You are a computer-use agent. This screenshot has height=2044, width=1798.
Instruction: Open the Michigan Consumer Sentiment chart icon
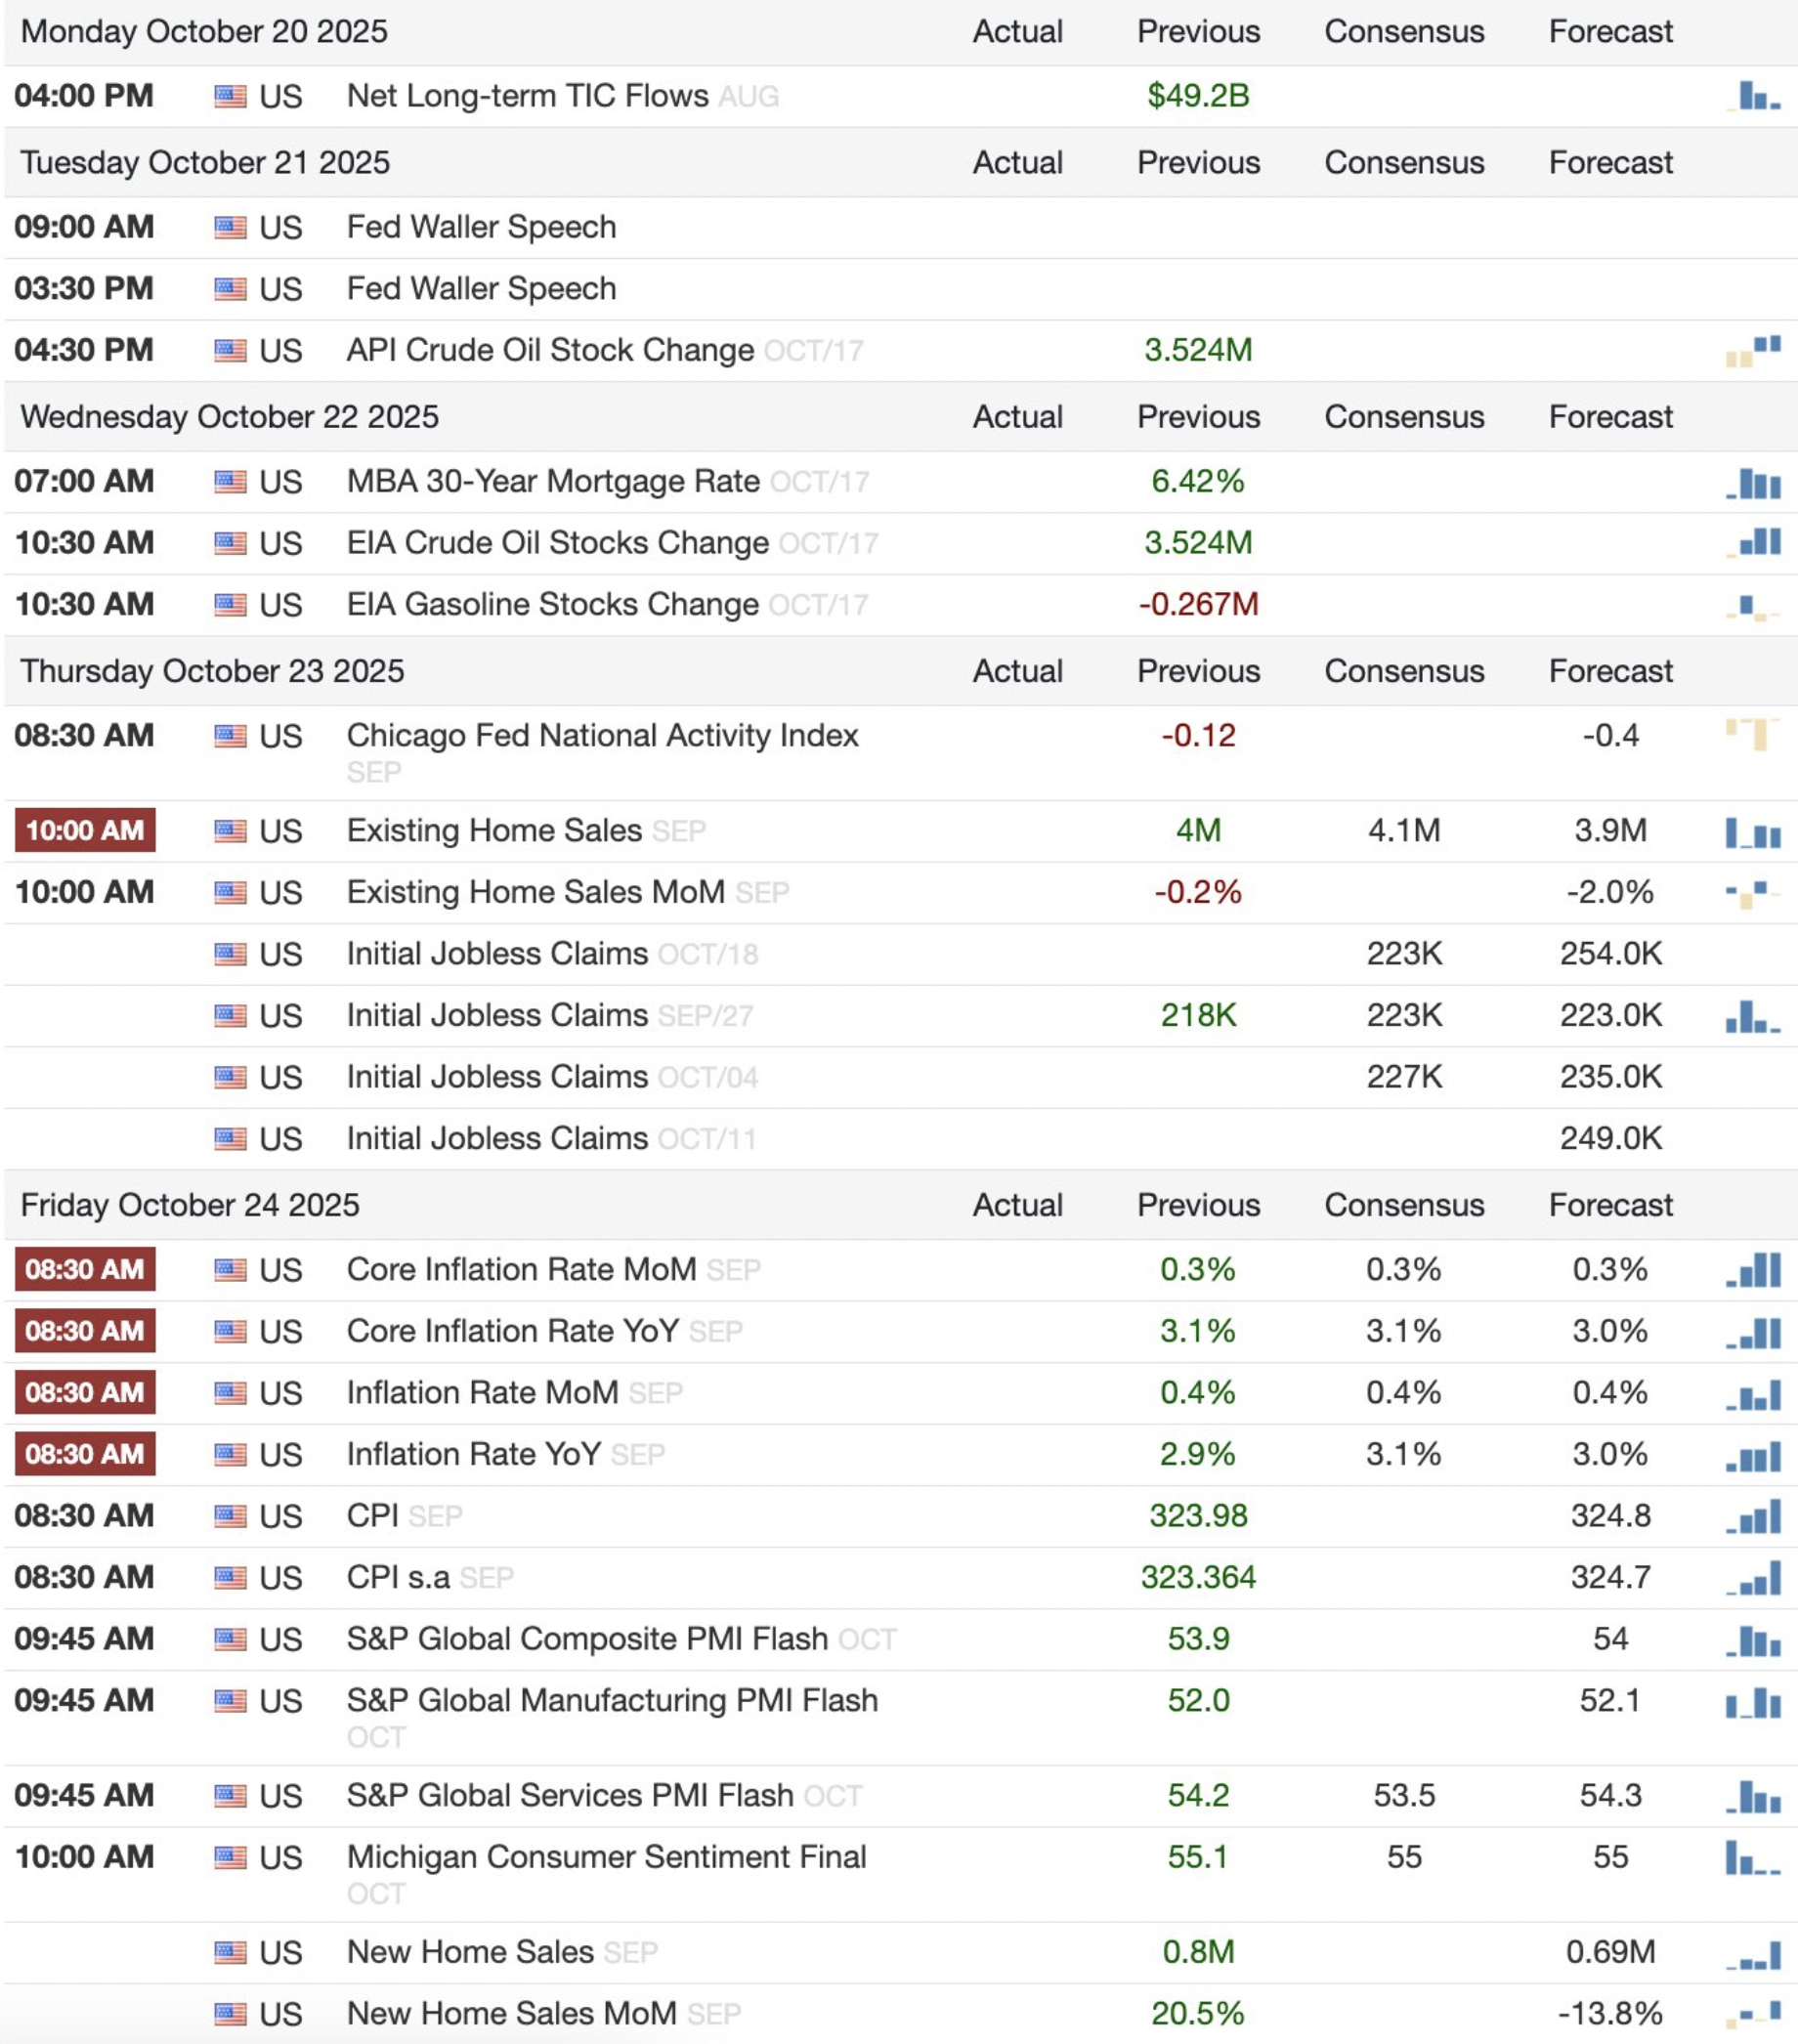click(x=1752, y=1858)
